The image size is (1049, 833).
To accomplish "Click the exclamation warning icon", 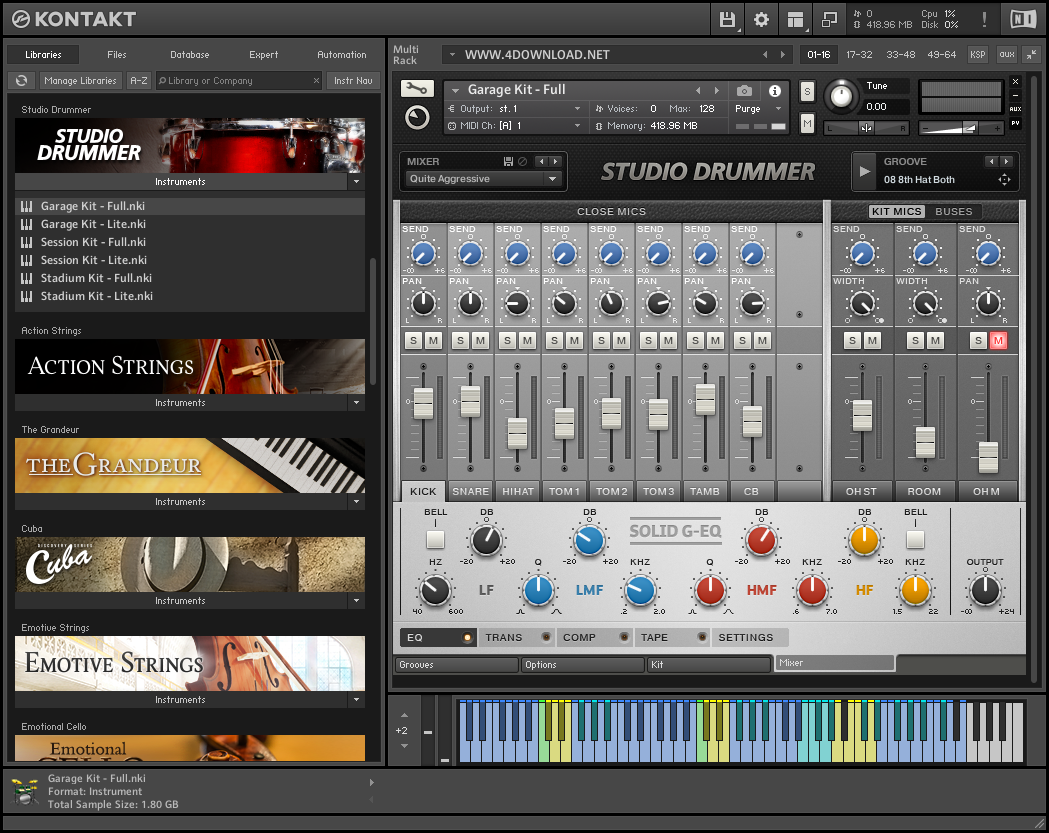I will click(x=984, y=19).
